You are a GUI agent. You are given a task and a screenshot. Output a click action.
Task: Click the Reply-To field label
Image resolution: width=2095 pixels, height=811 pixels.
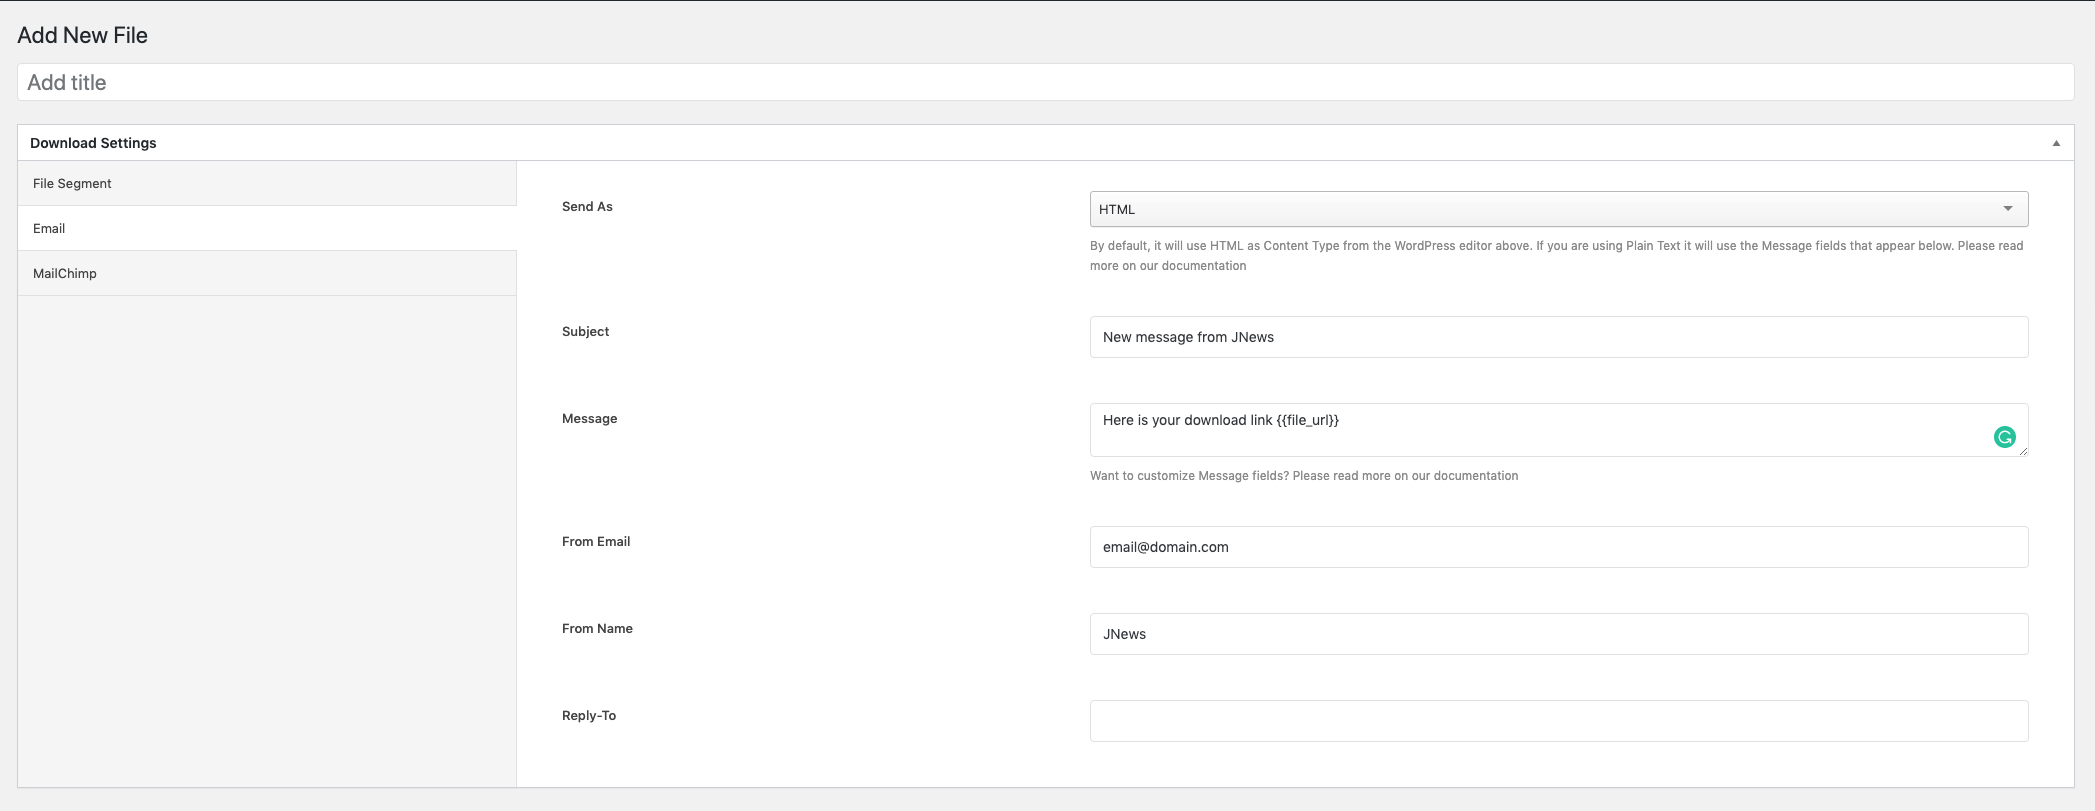click(589, 716)
